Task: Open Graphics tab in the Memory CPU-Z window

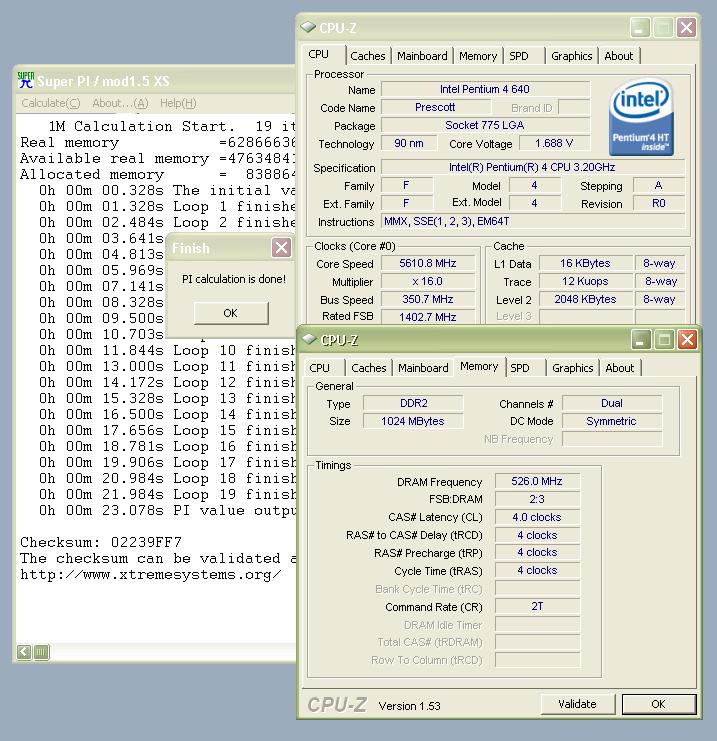Action: (x=572, y=368)
